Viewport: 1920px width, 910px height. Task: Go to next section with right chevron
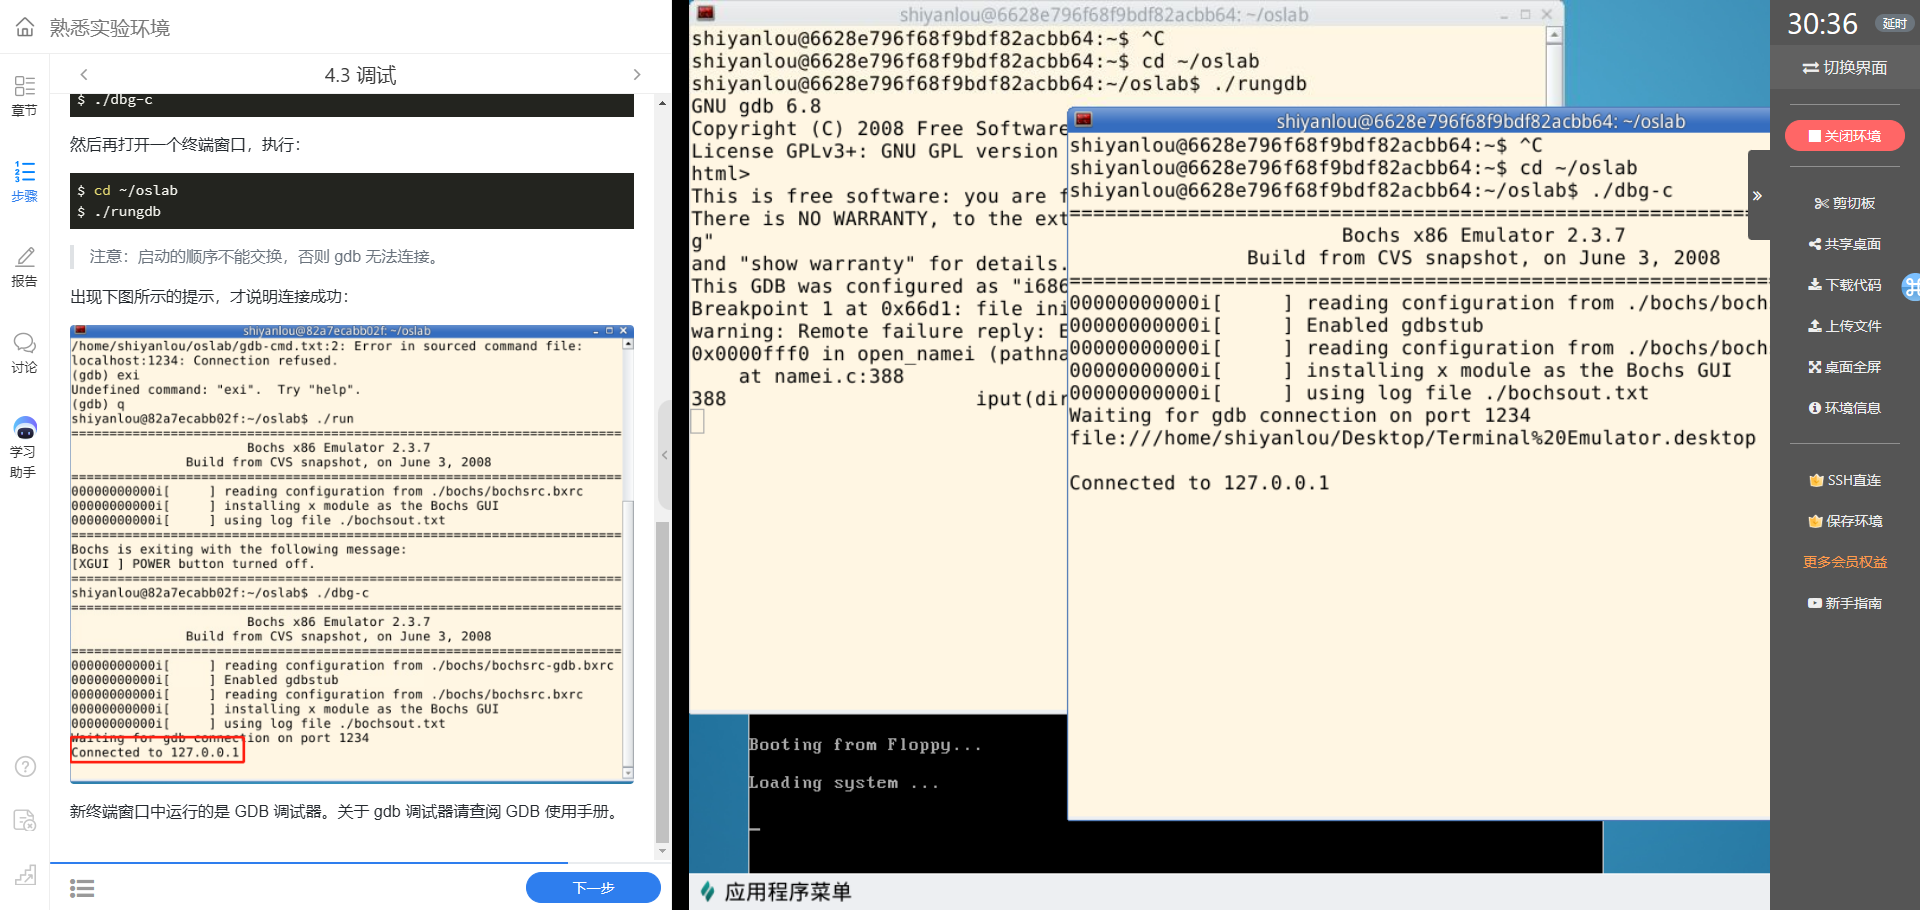click(x=637, y=75)
